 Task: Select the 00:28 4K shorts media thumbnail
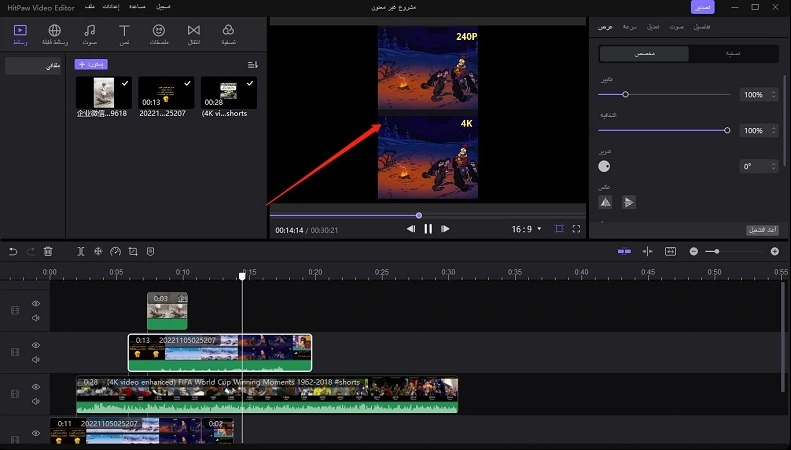pyautogui.click(x=229, y=93)
